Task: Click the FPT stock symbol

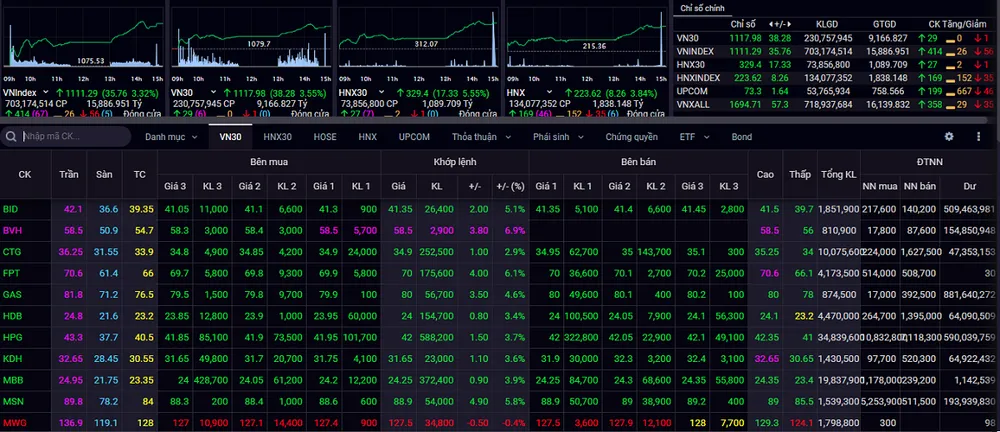Action: pyautogui.click(x=11, y=272)
